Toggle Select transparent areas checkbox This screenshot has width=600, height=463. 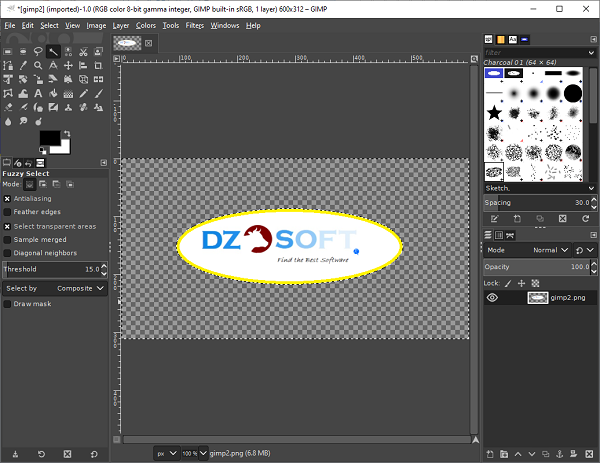point(7,227)
